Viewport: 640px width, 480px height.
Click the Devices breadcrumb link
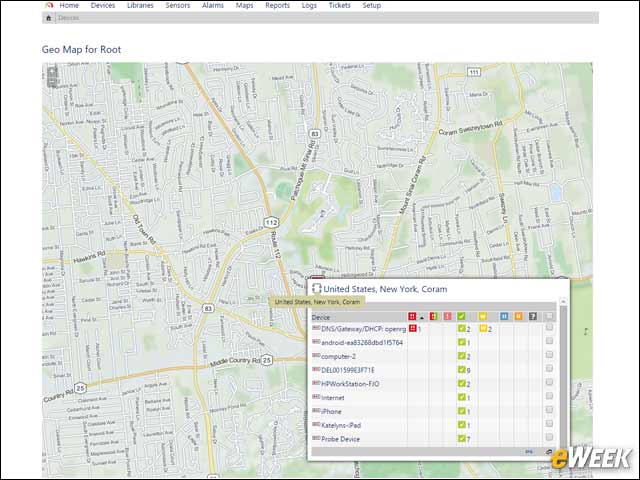[x=69, y=18]
